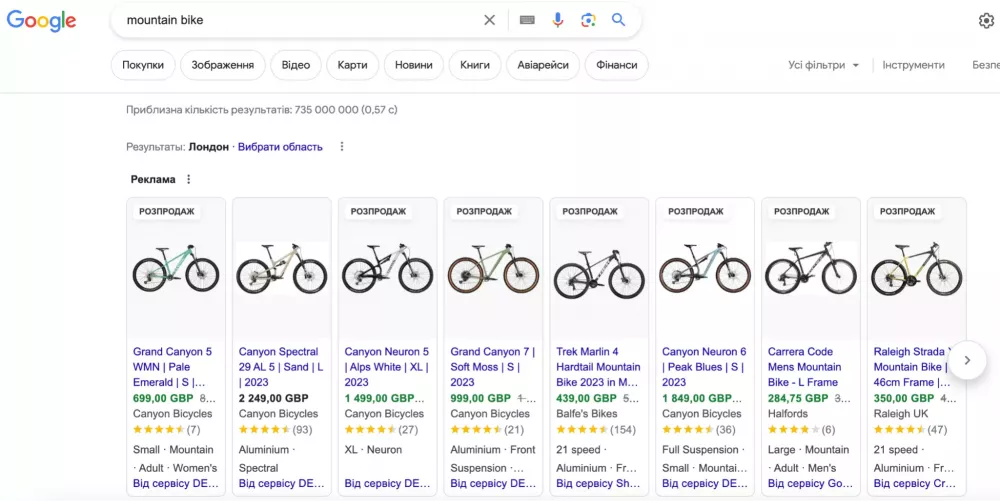Image resolution: width=1000 pixels, height=501 pixels.
Task: Open Canyon Neuron 6 Peak Blues link
Action: click(704, 367)
